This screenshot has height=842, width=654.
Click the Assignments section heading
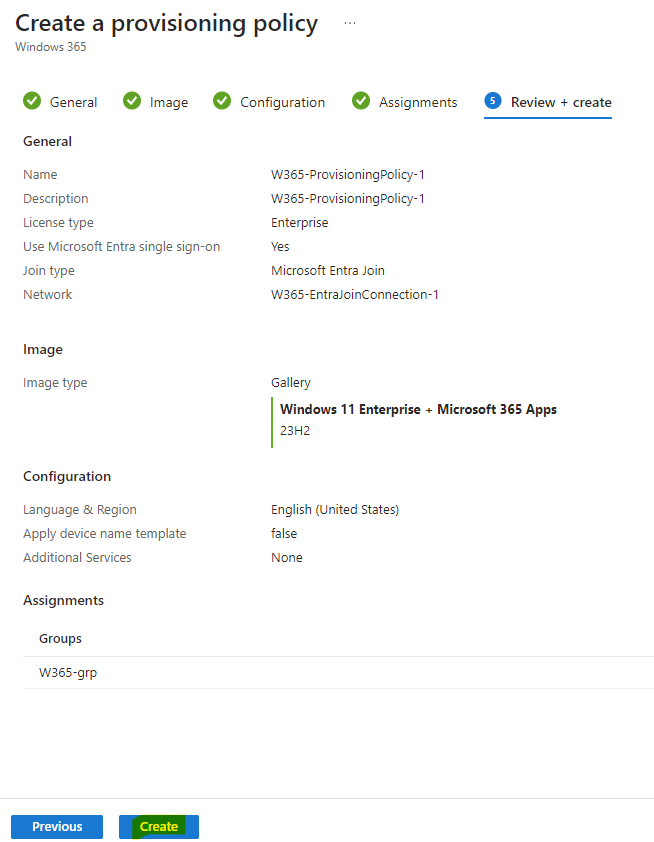pos(63,600)
